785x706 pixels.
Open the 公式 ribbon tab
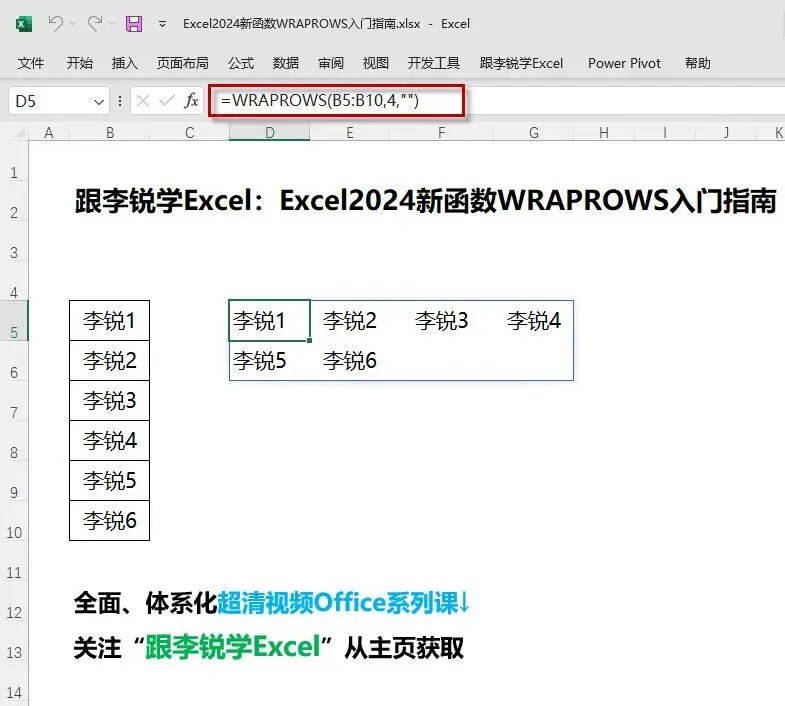241,63
